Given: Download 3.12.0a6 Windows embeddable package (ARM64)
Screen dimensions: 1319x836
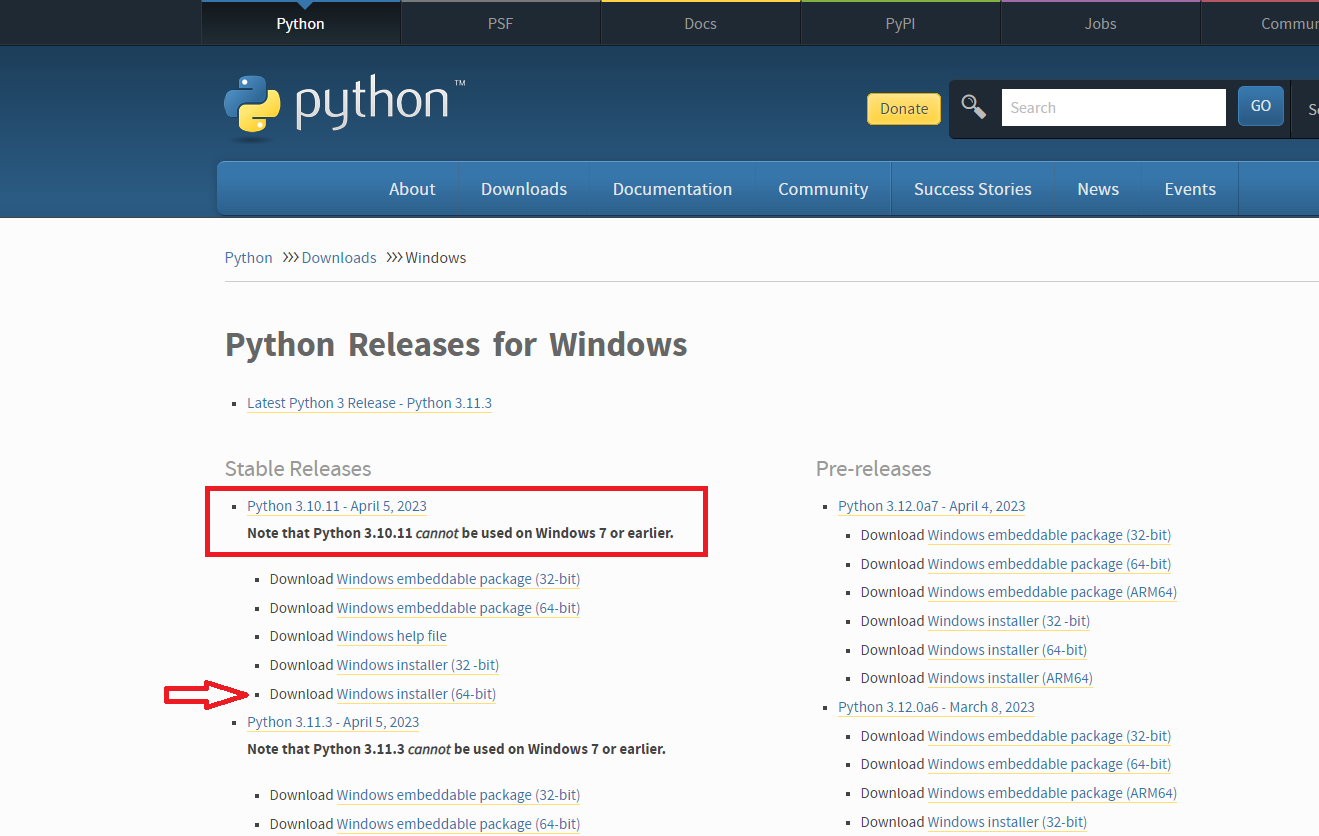Looking at the screenshot, I should pyautogui.click(x=1052, y=793).
